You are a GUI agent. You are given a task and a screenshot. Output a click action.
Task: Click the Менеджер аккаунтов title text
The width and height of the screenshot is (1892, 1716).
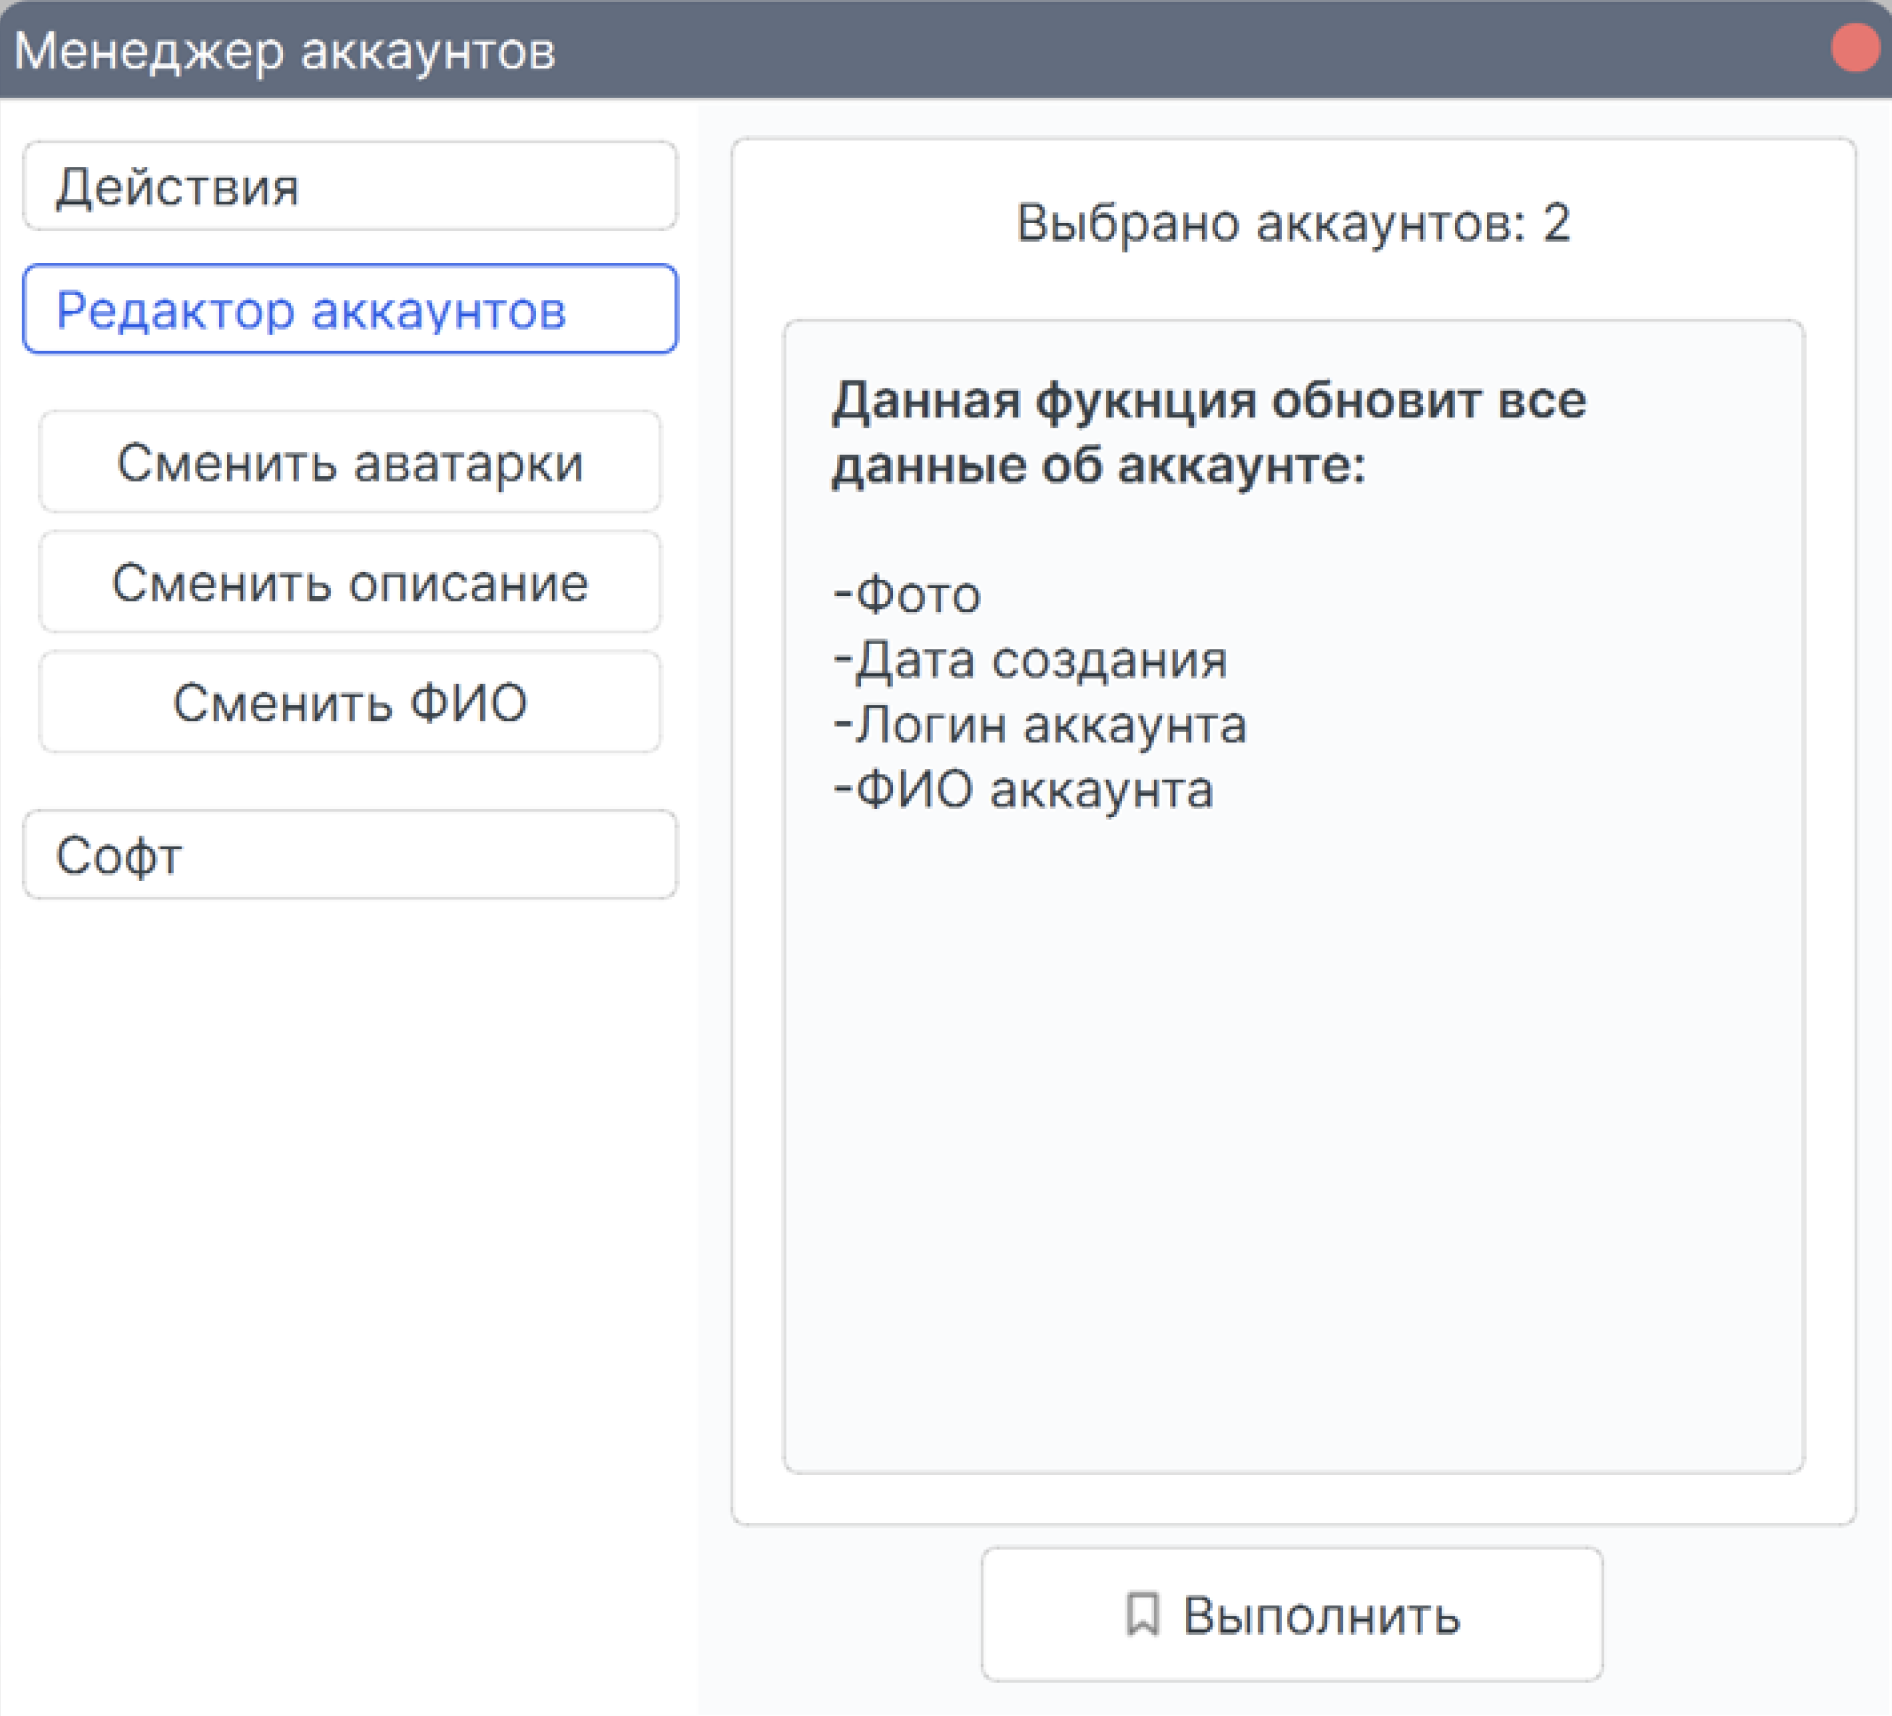pos(285,51)
